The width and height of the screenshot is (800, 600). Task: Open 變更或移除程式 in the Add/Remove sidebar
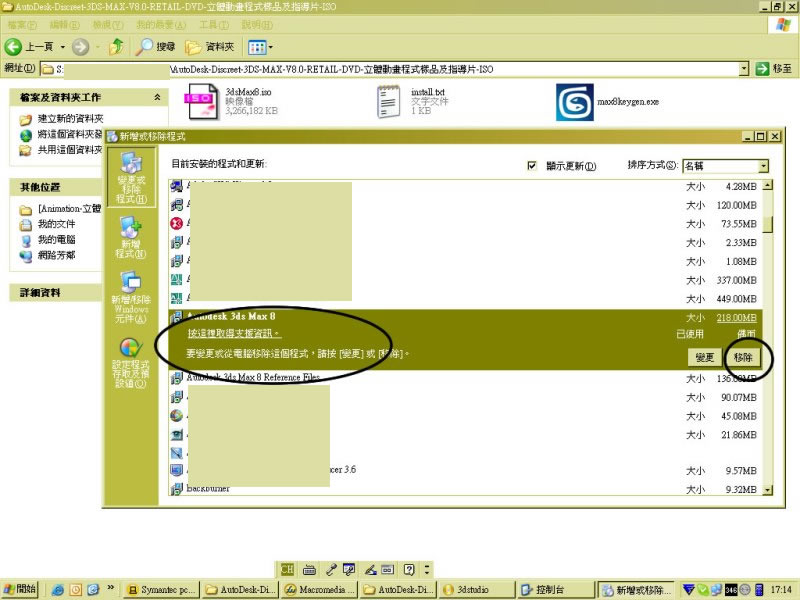click(132, 178)
